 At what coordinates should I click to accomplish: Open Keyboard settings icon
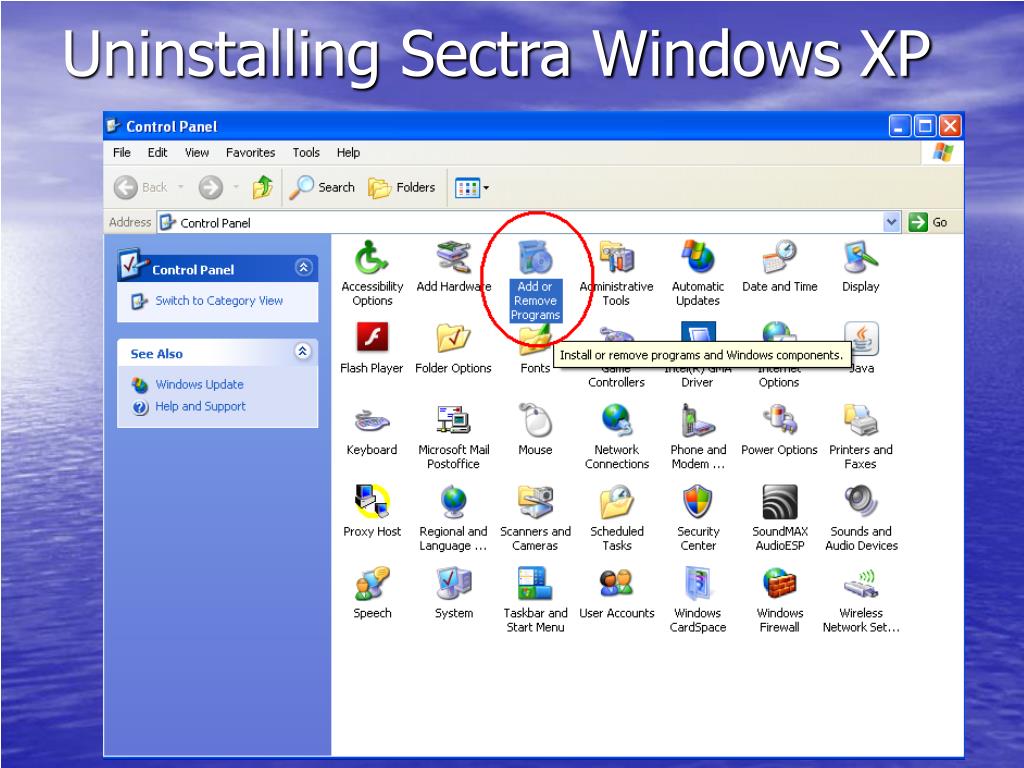point(372,421)
